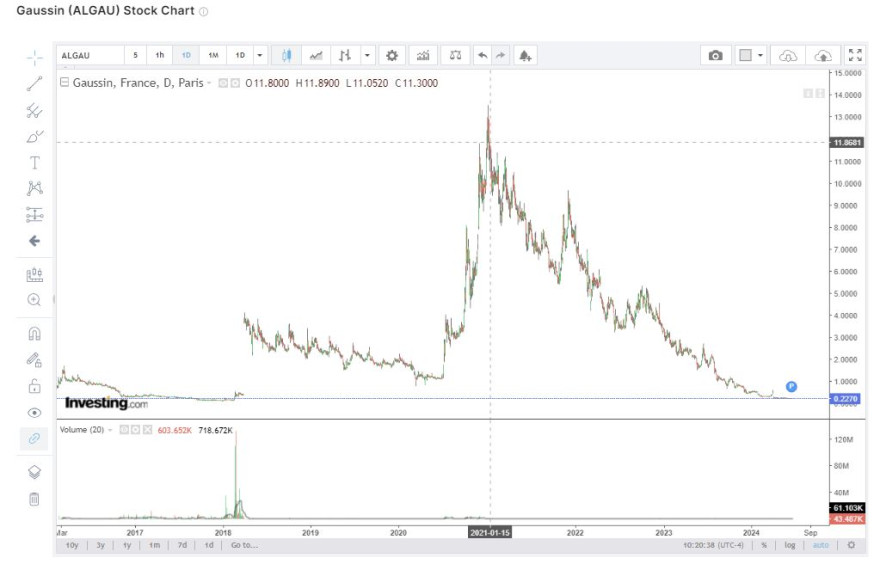Toggle percent scale mode
Image resolution: width=880 pixels, height=564 pixels.
click(764, 545)
